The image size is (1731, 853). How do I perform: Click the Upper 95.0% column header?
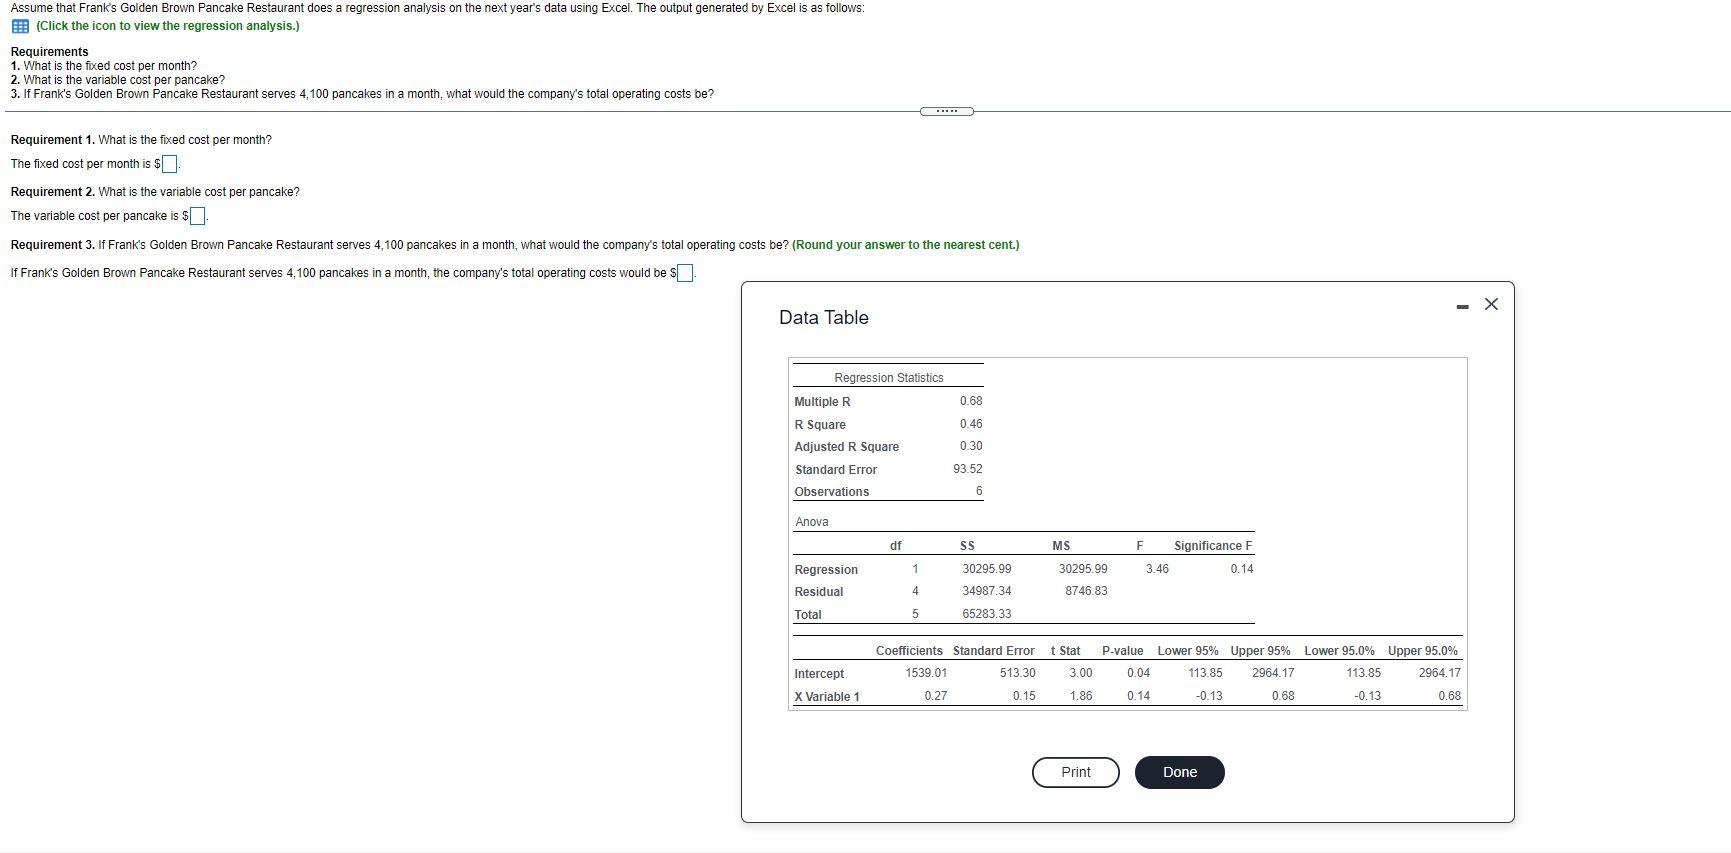click(x=1423, y=651)
